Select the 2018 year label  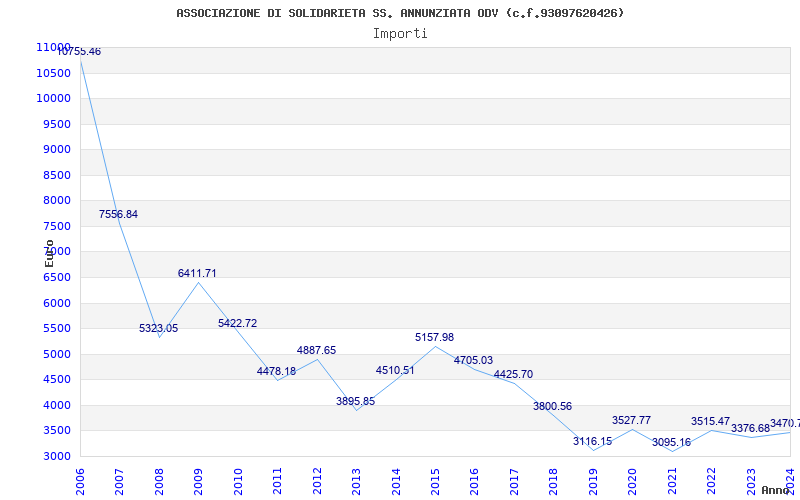[x=554, y=482]
